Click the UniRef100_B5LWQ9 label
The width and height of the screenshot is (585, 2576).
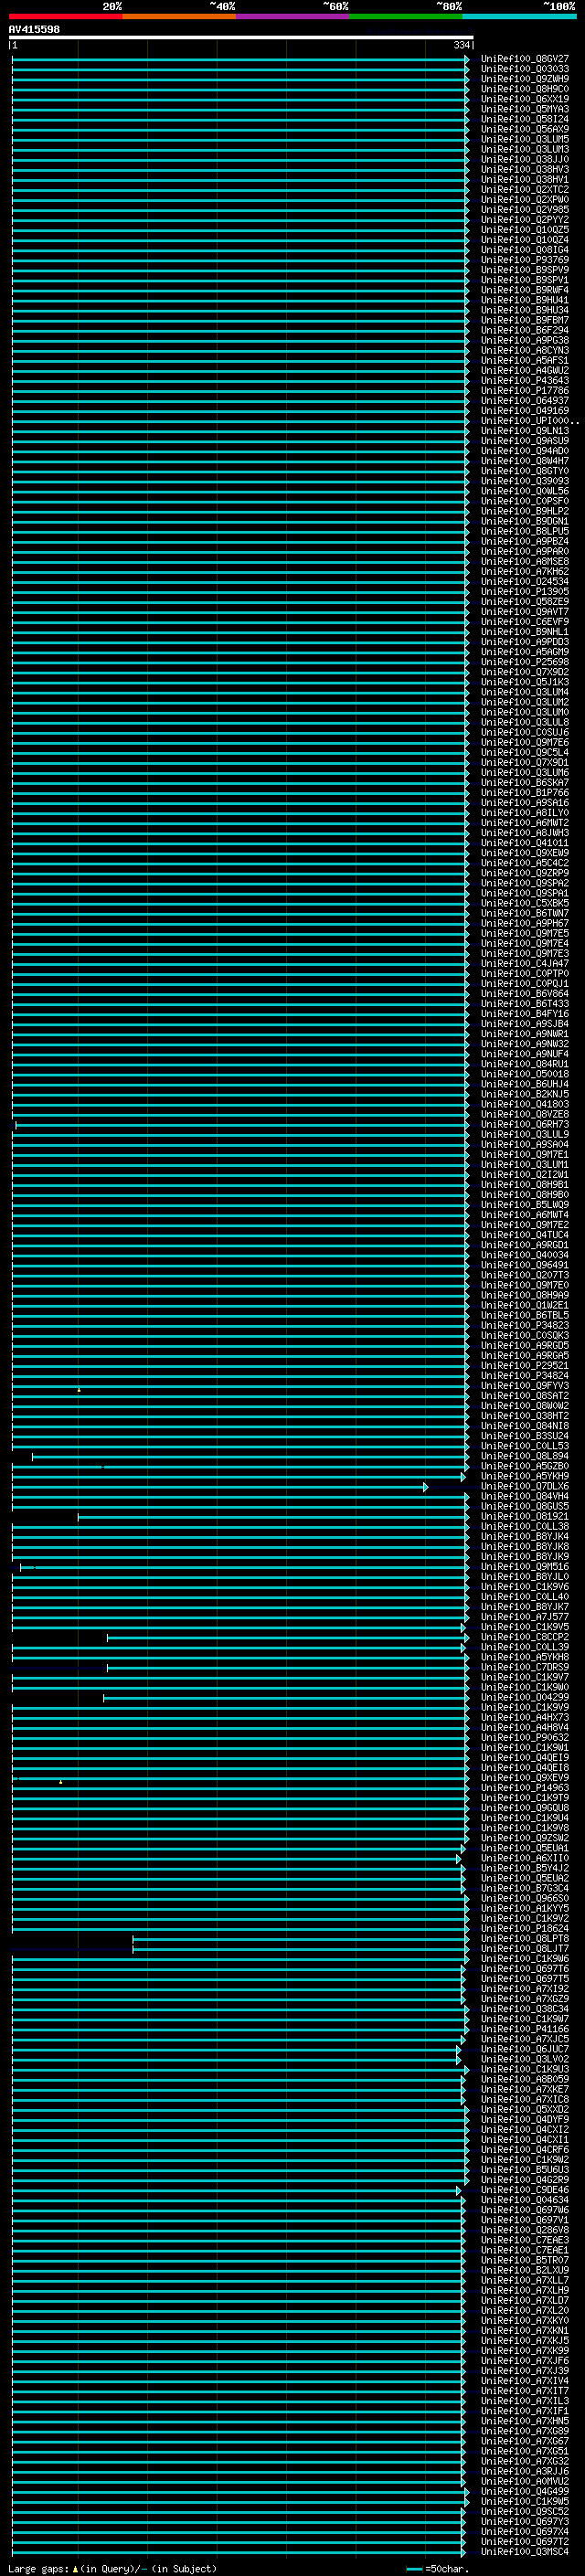click(x=525, y=1204)
